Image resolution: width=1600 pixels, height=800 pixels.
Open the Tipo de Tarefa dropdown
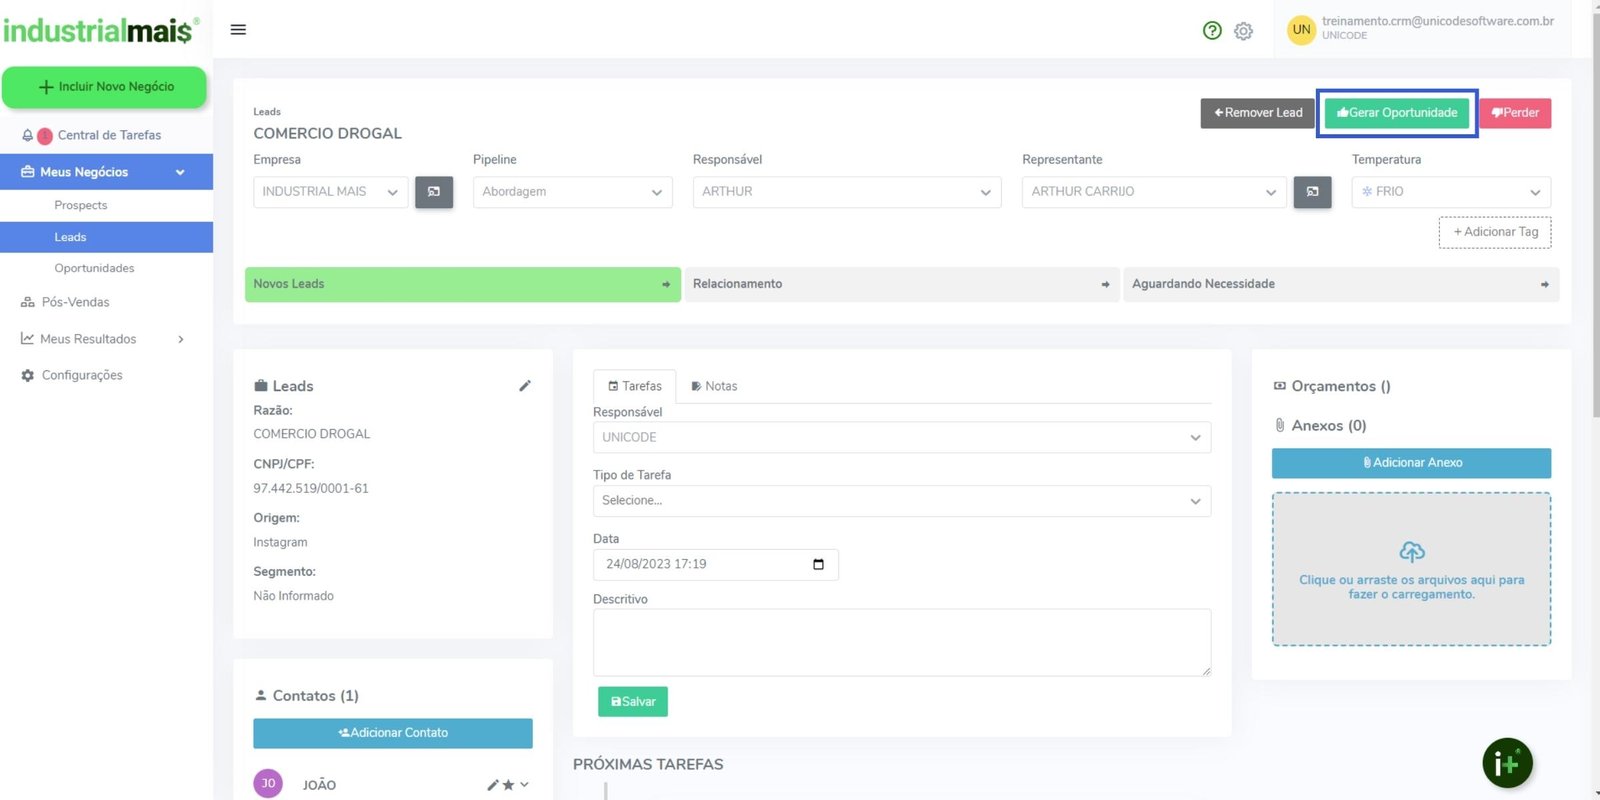coord(901,501)
